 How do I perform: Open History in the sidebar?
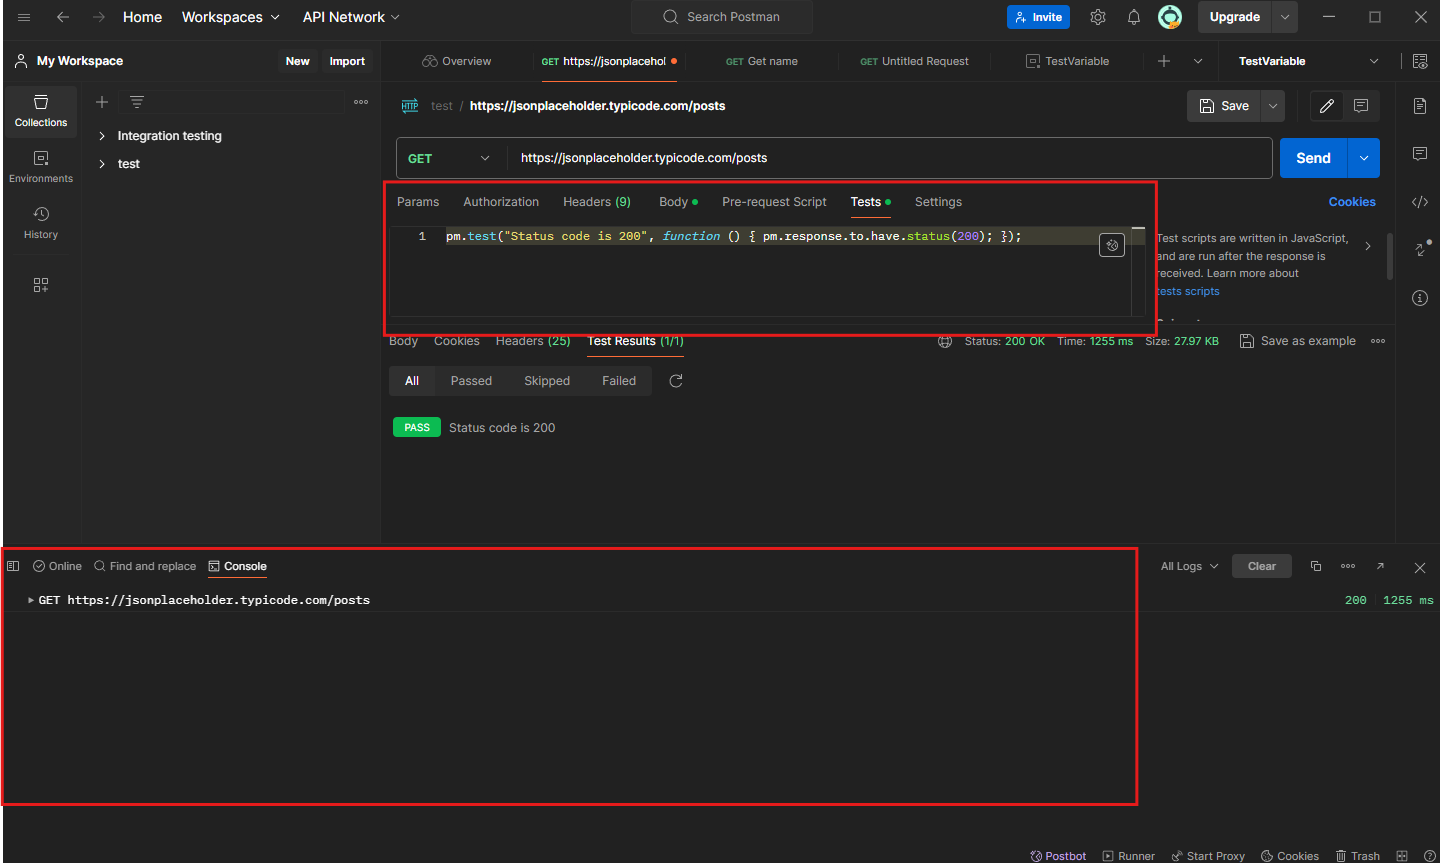[41, 223]
